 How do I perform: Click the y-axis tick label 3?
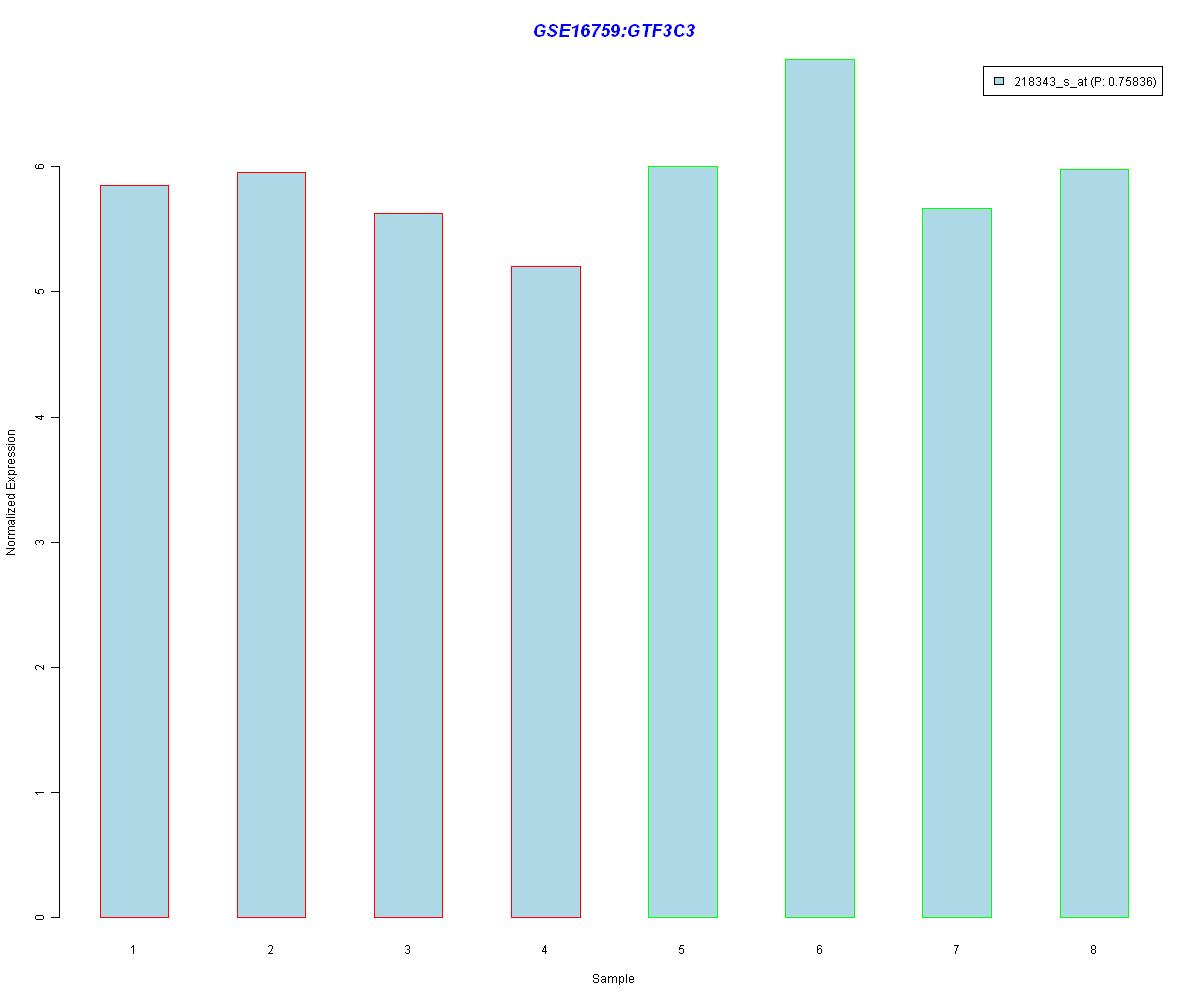click(x=39, y=542)
